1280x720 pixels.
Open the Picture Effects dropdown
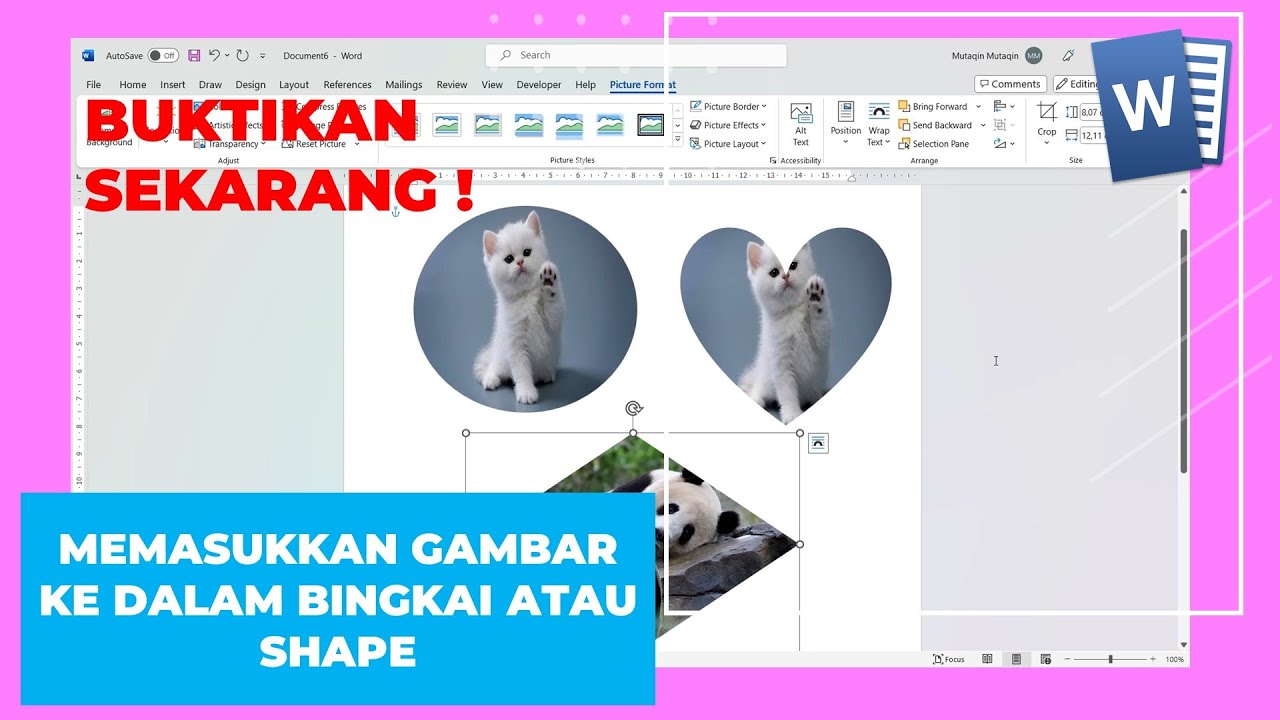728,125
